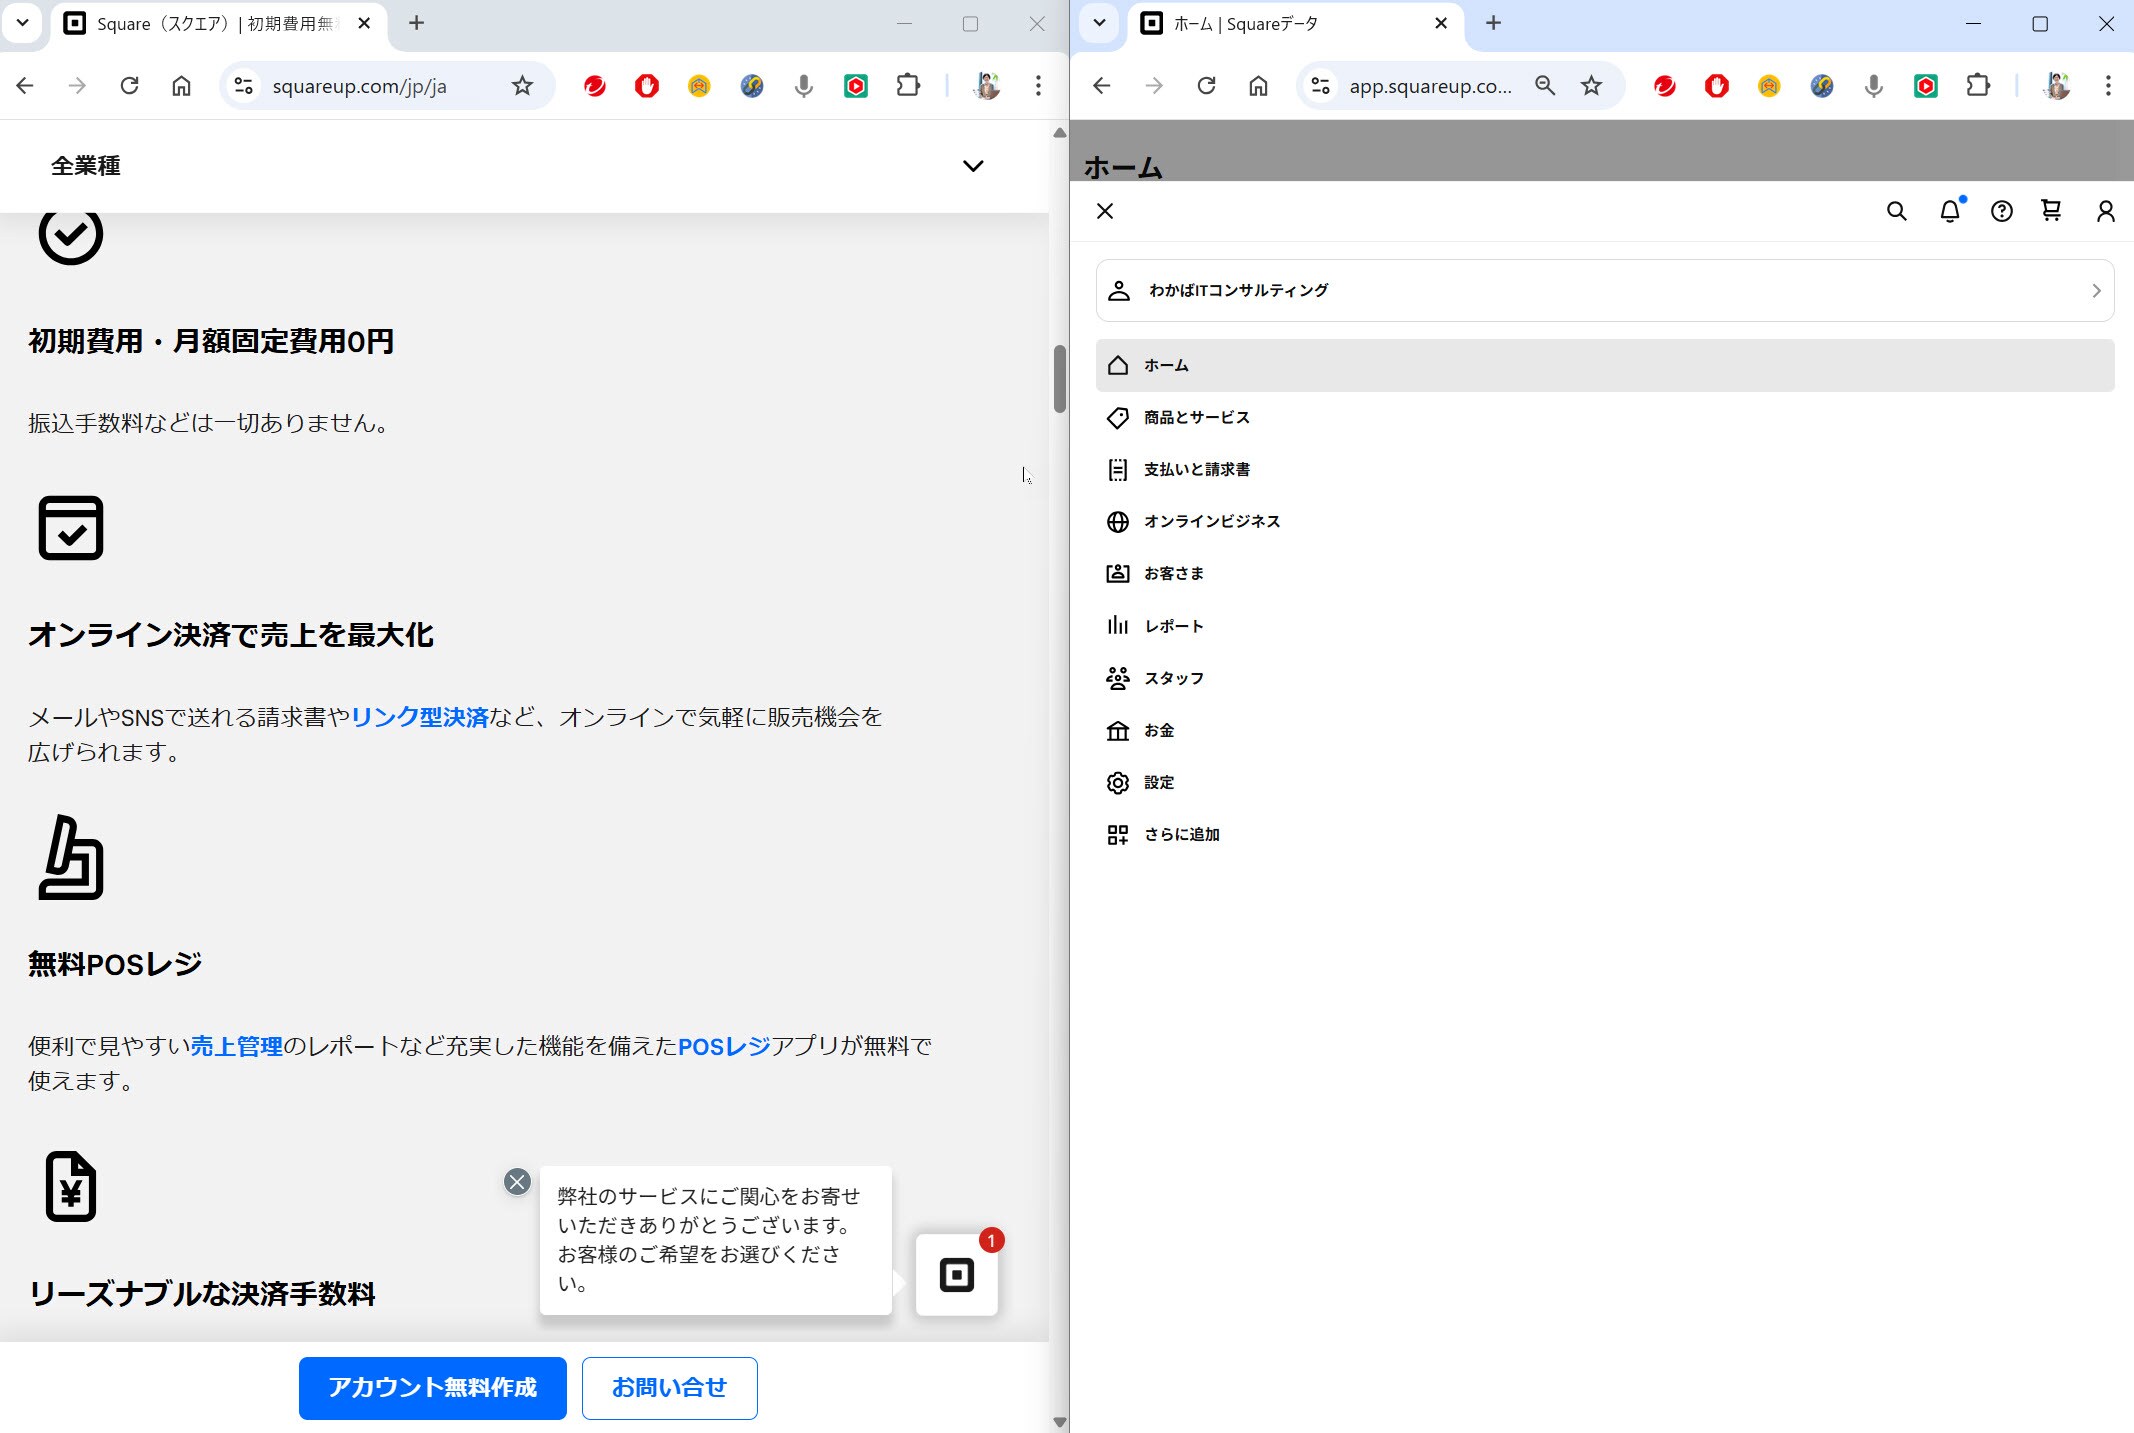Dismiss the chat greeting popup bubble
The image size is (2134, 1433).
517,1182
